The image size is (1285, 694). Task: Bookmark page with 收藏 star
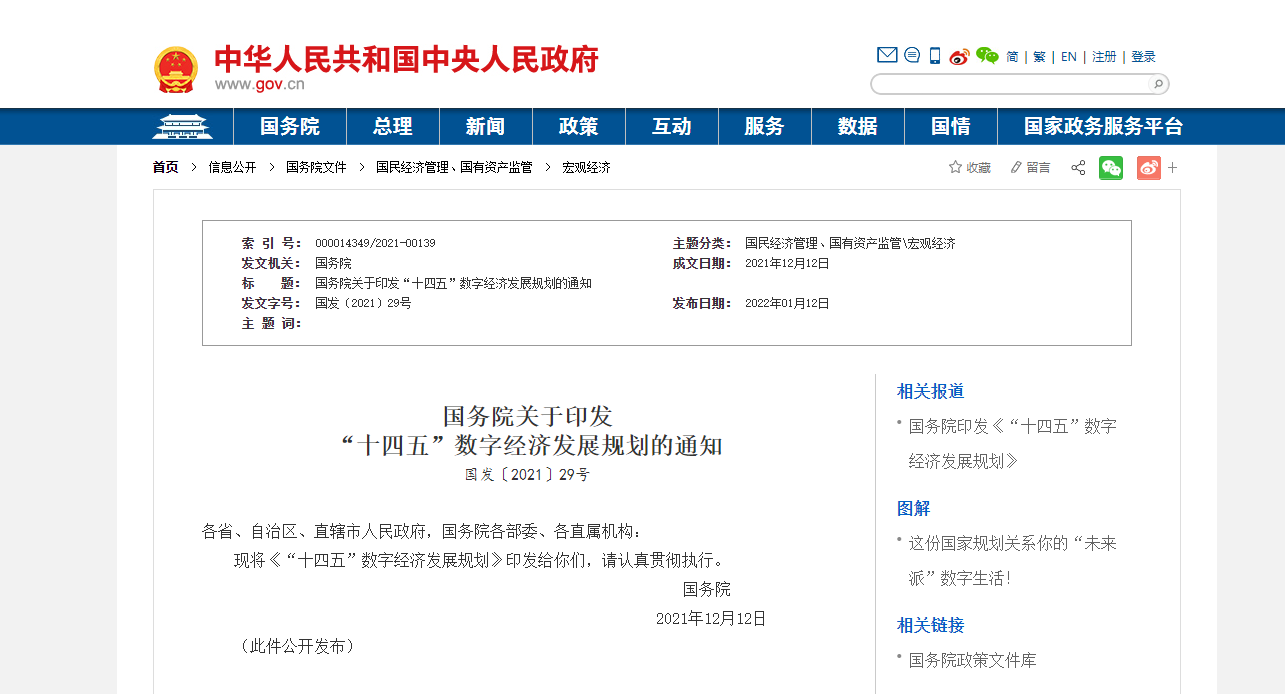coord(969,168)
